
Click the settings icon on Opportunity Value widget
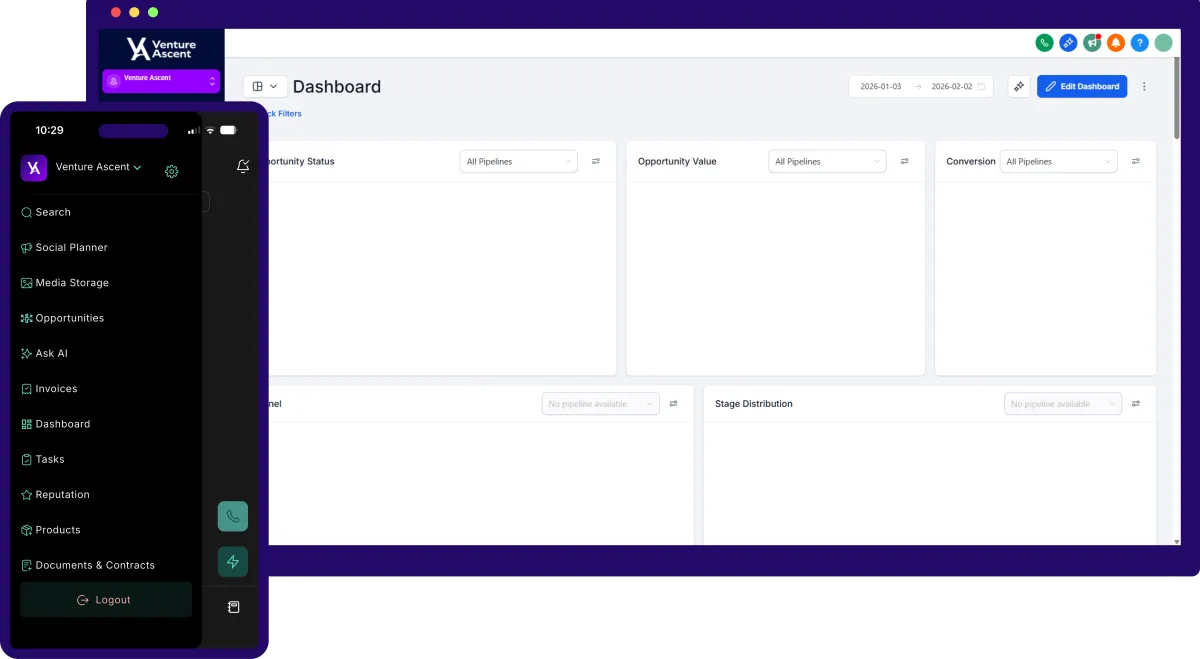(x=904, y=161)
